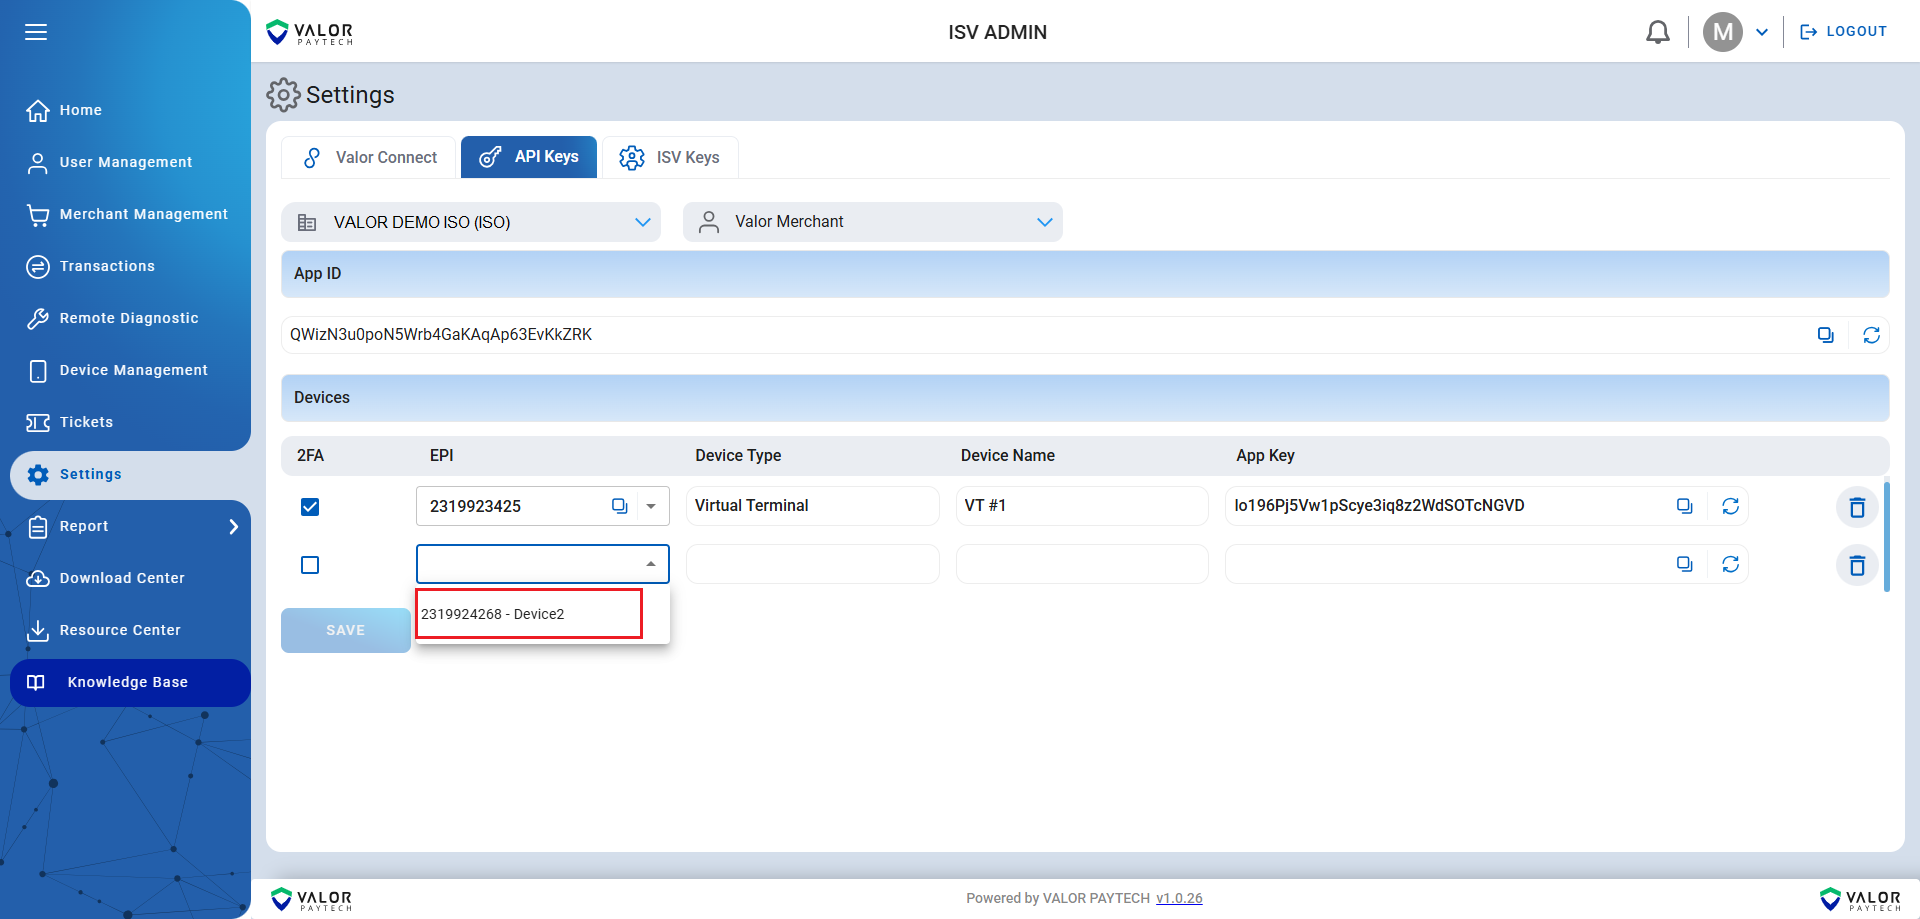Click the LOGOUT link
The height and width of the screenshot is (919, 1920).
tap(1843, 32)
